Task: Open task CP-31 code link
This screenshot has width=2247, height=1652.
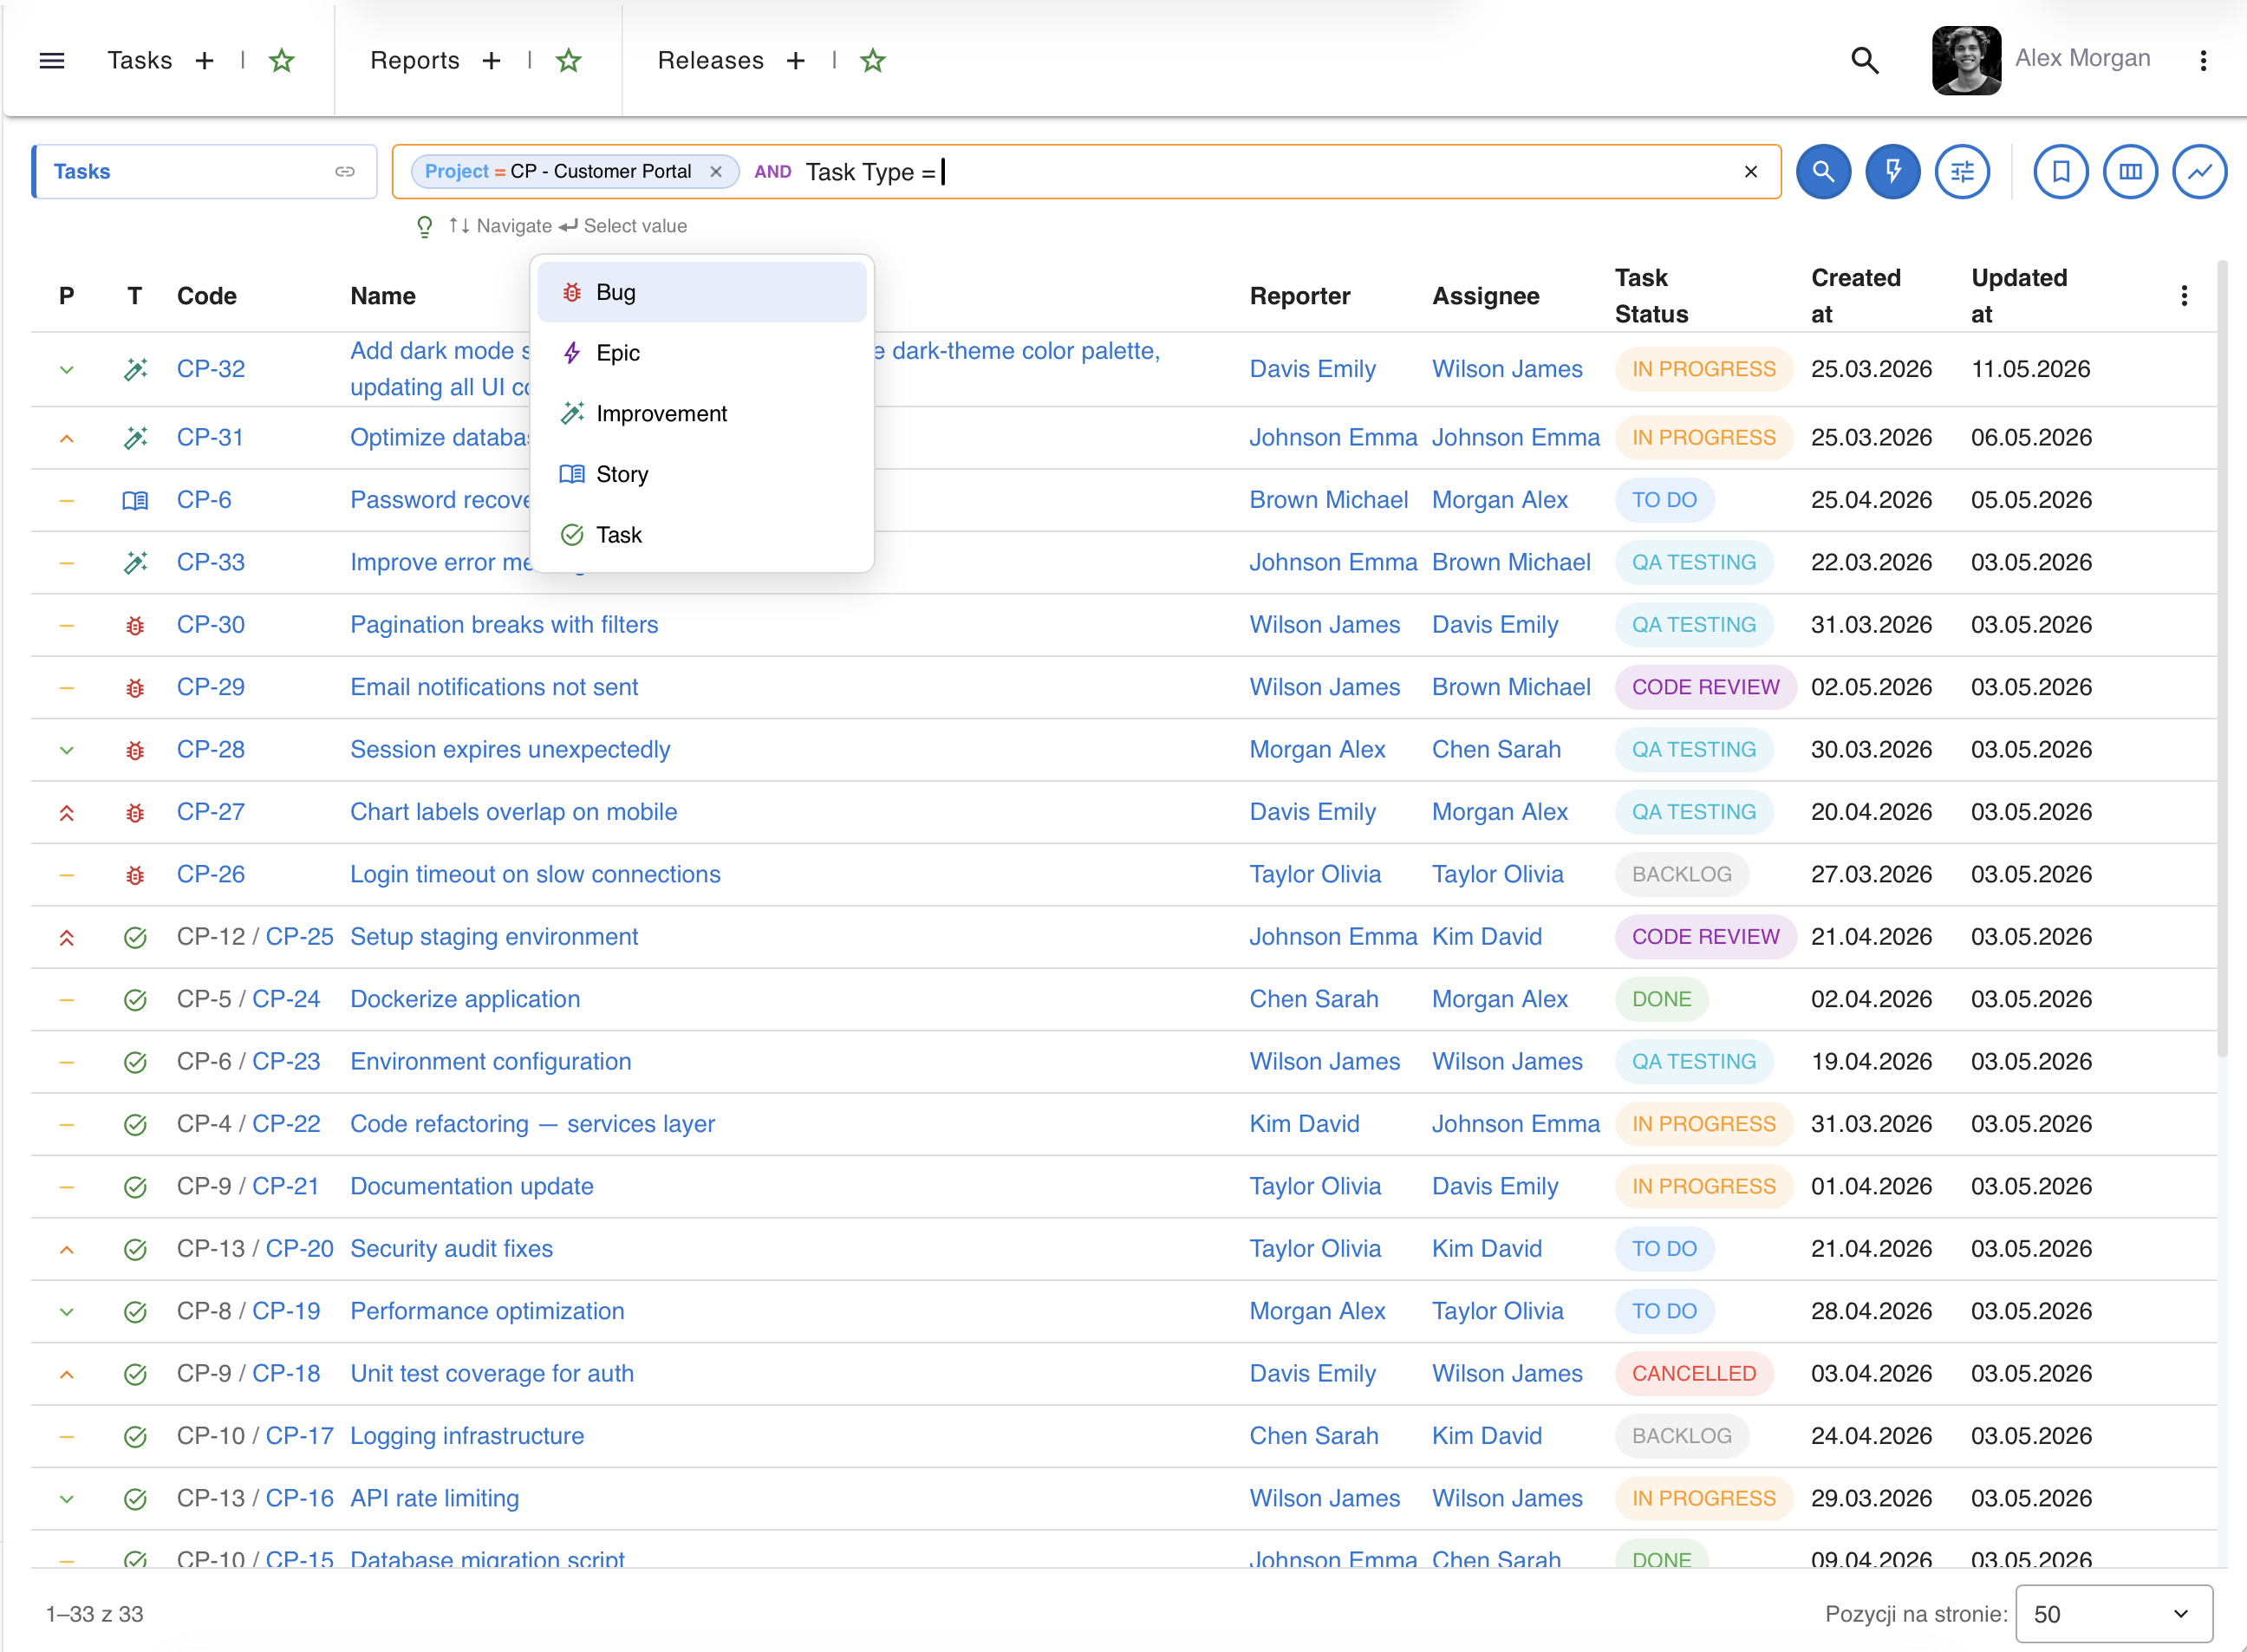Action: (210, 438)
